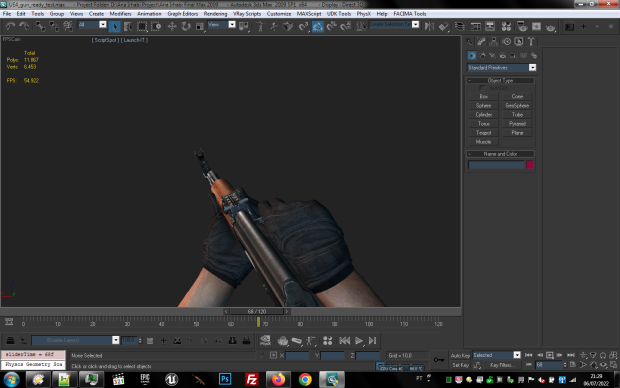This screenshot has height=388, width=620.
Task: Open the Curve Editor icon
Action: pos(476,26)
